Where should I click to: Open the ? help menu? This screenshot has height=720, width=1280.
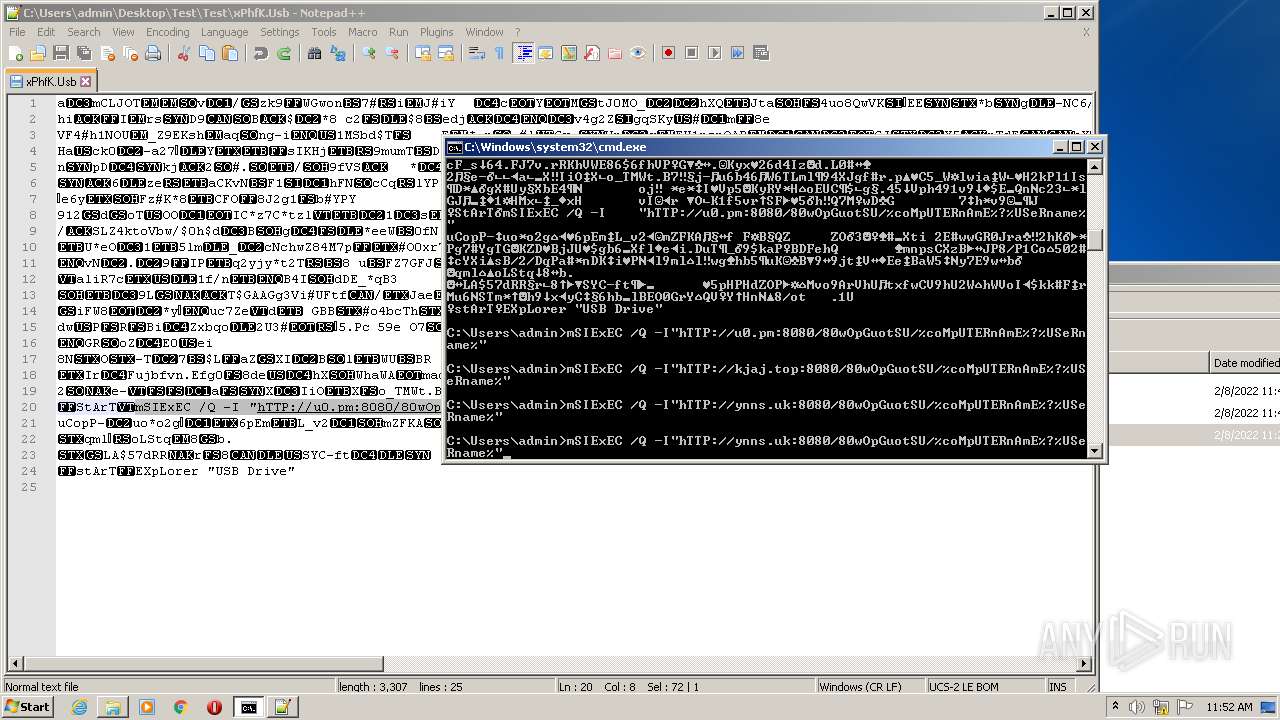517,32
